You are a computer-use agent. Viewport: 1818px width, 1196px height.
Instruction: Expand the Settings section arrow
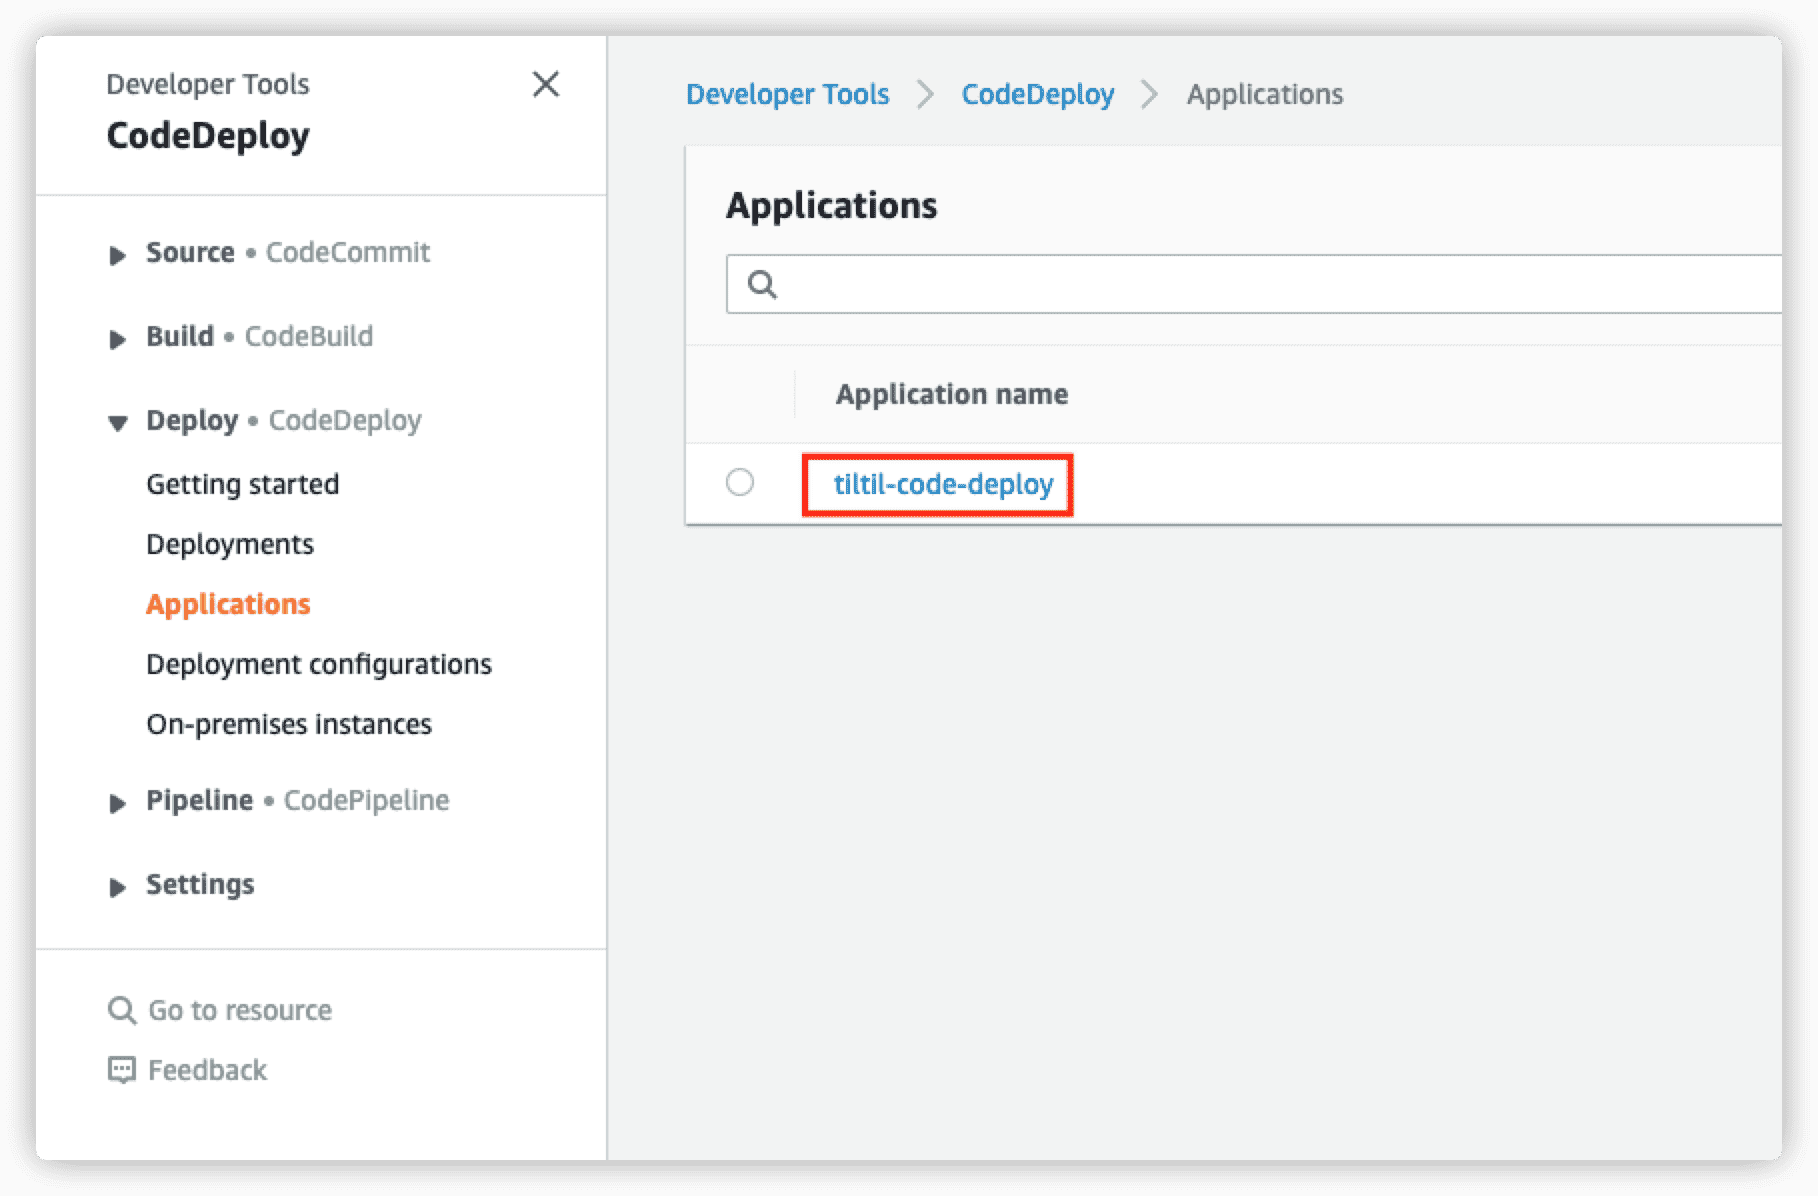coord(117,887)
